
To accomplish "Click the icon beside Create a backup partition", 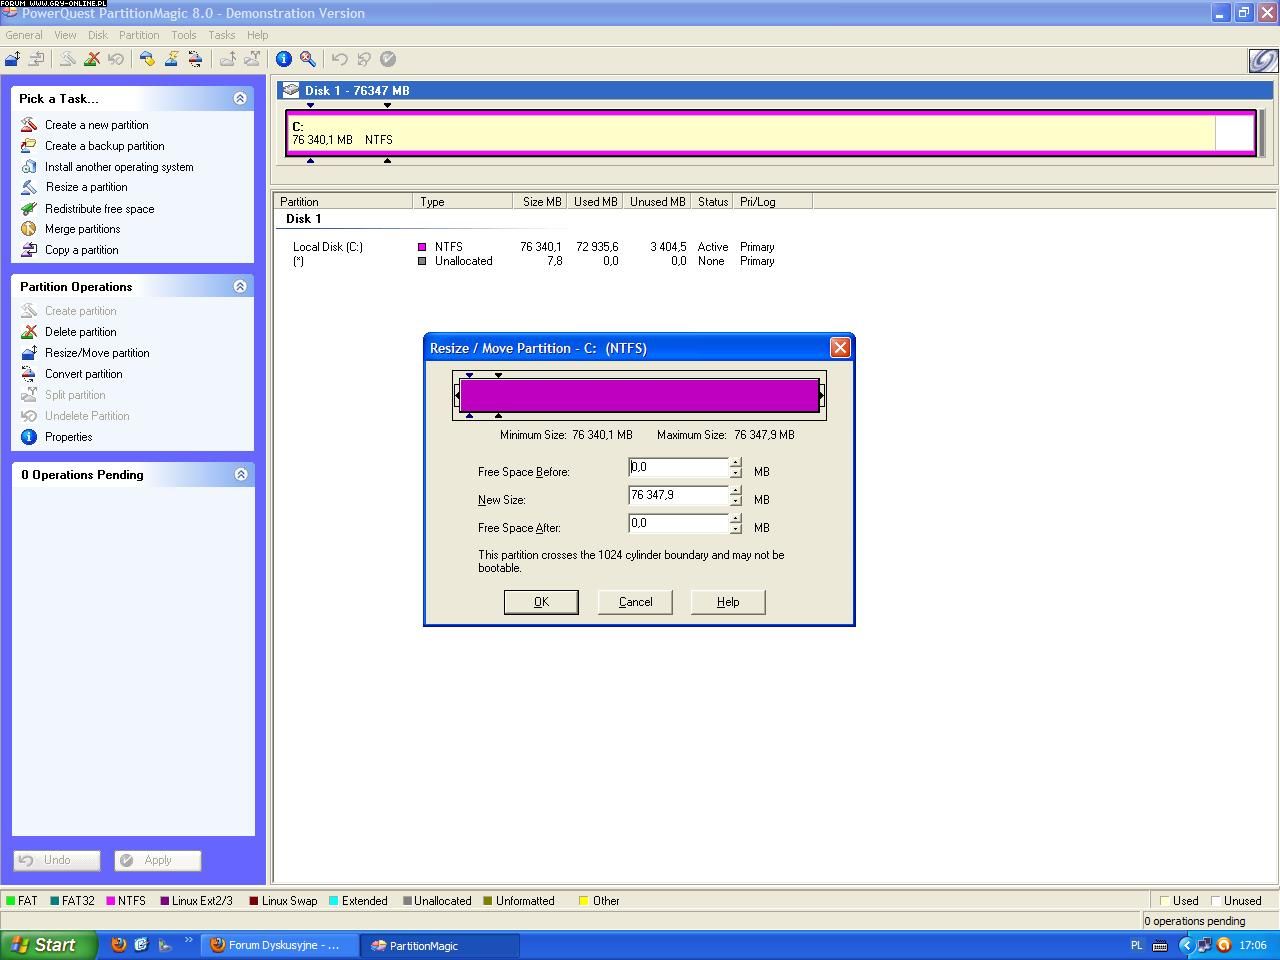I will (x=29, y=146).
